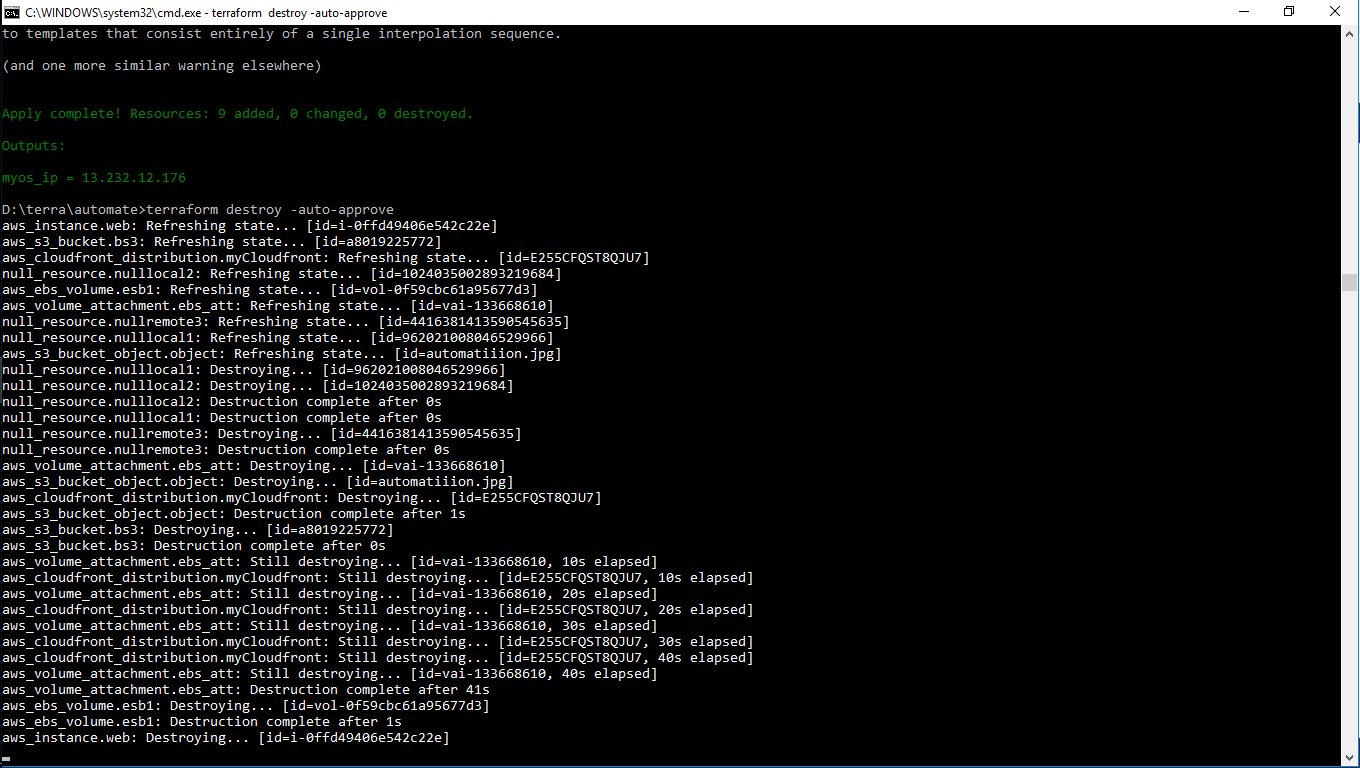Click 'aws_s3_bucket.bs3: Destroying...' line
Screen dimensions: 1360x768
coord(198,530)
